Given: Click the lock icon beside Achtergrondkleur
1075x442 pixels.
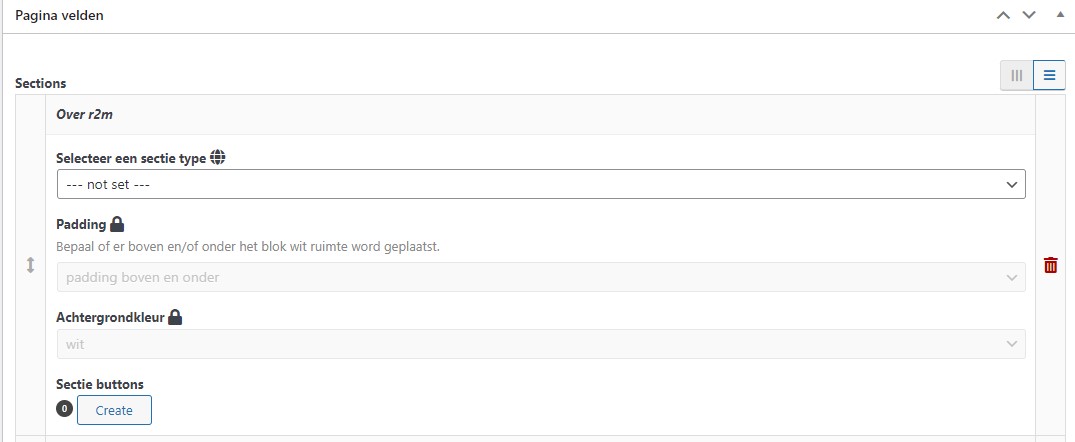Looking at the screenshot, I should pos(176,317).
